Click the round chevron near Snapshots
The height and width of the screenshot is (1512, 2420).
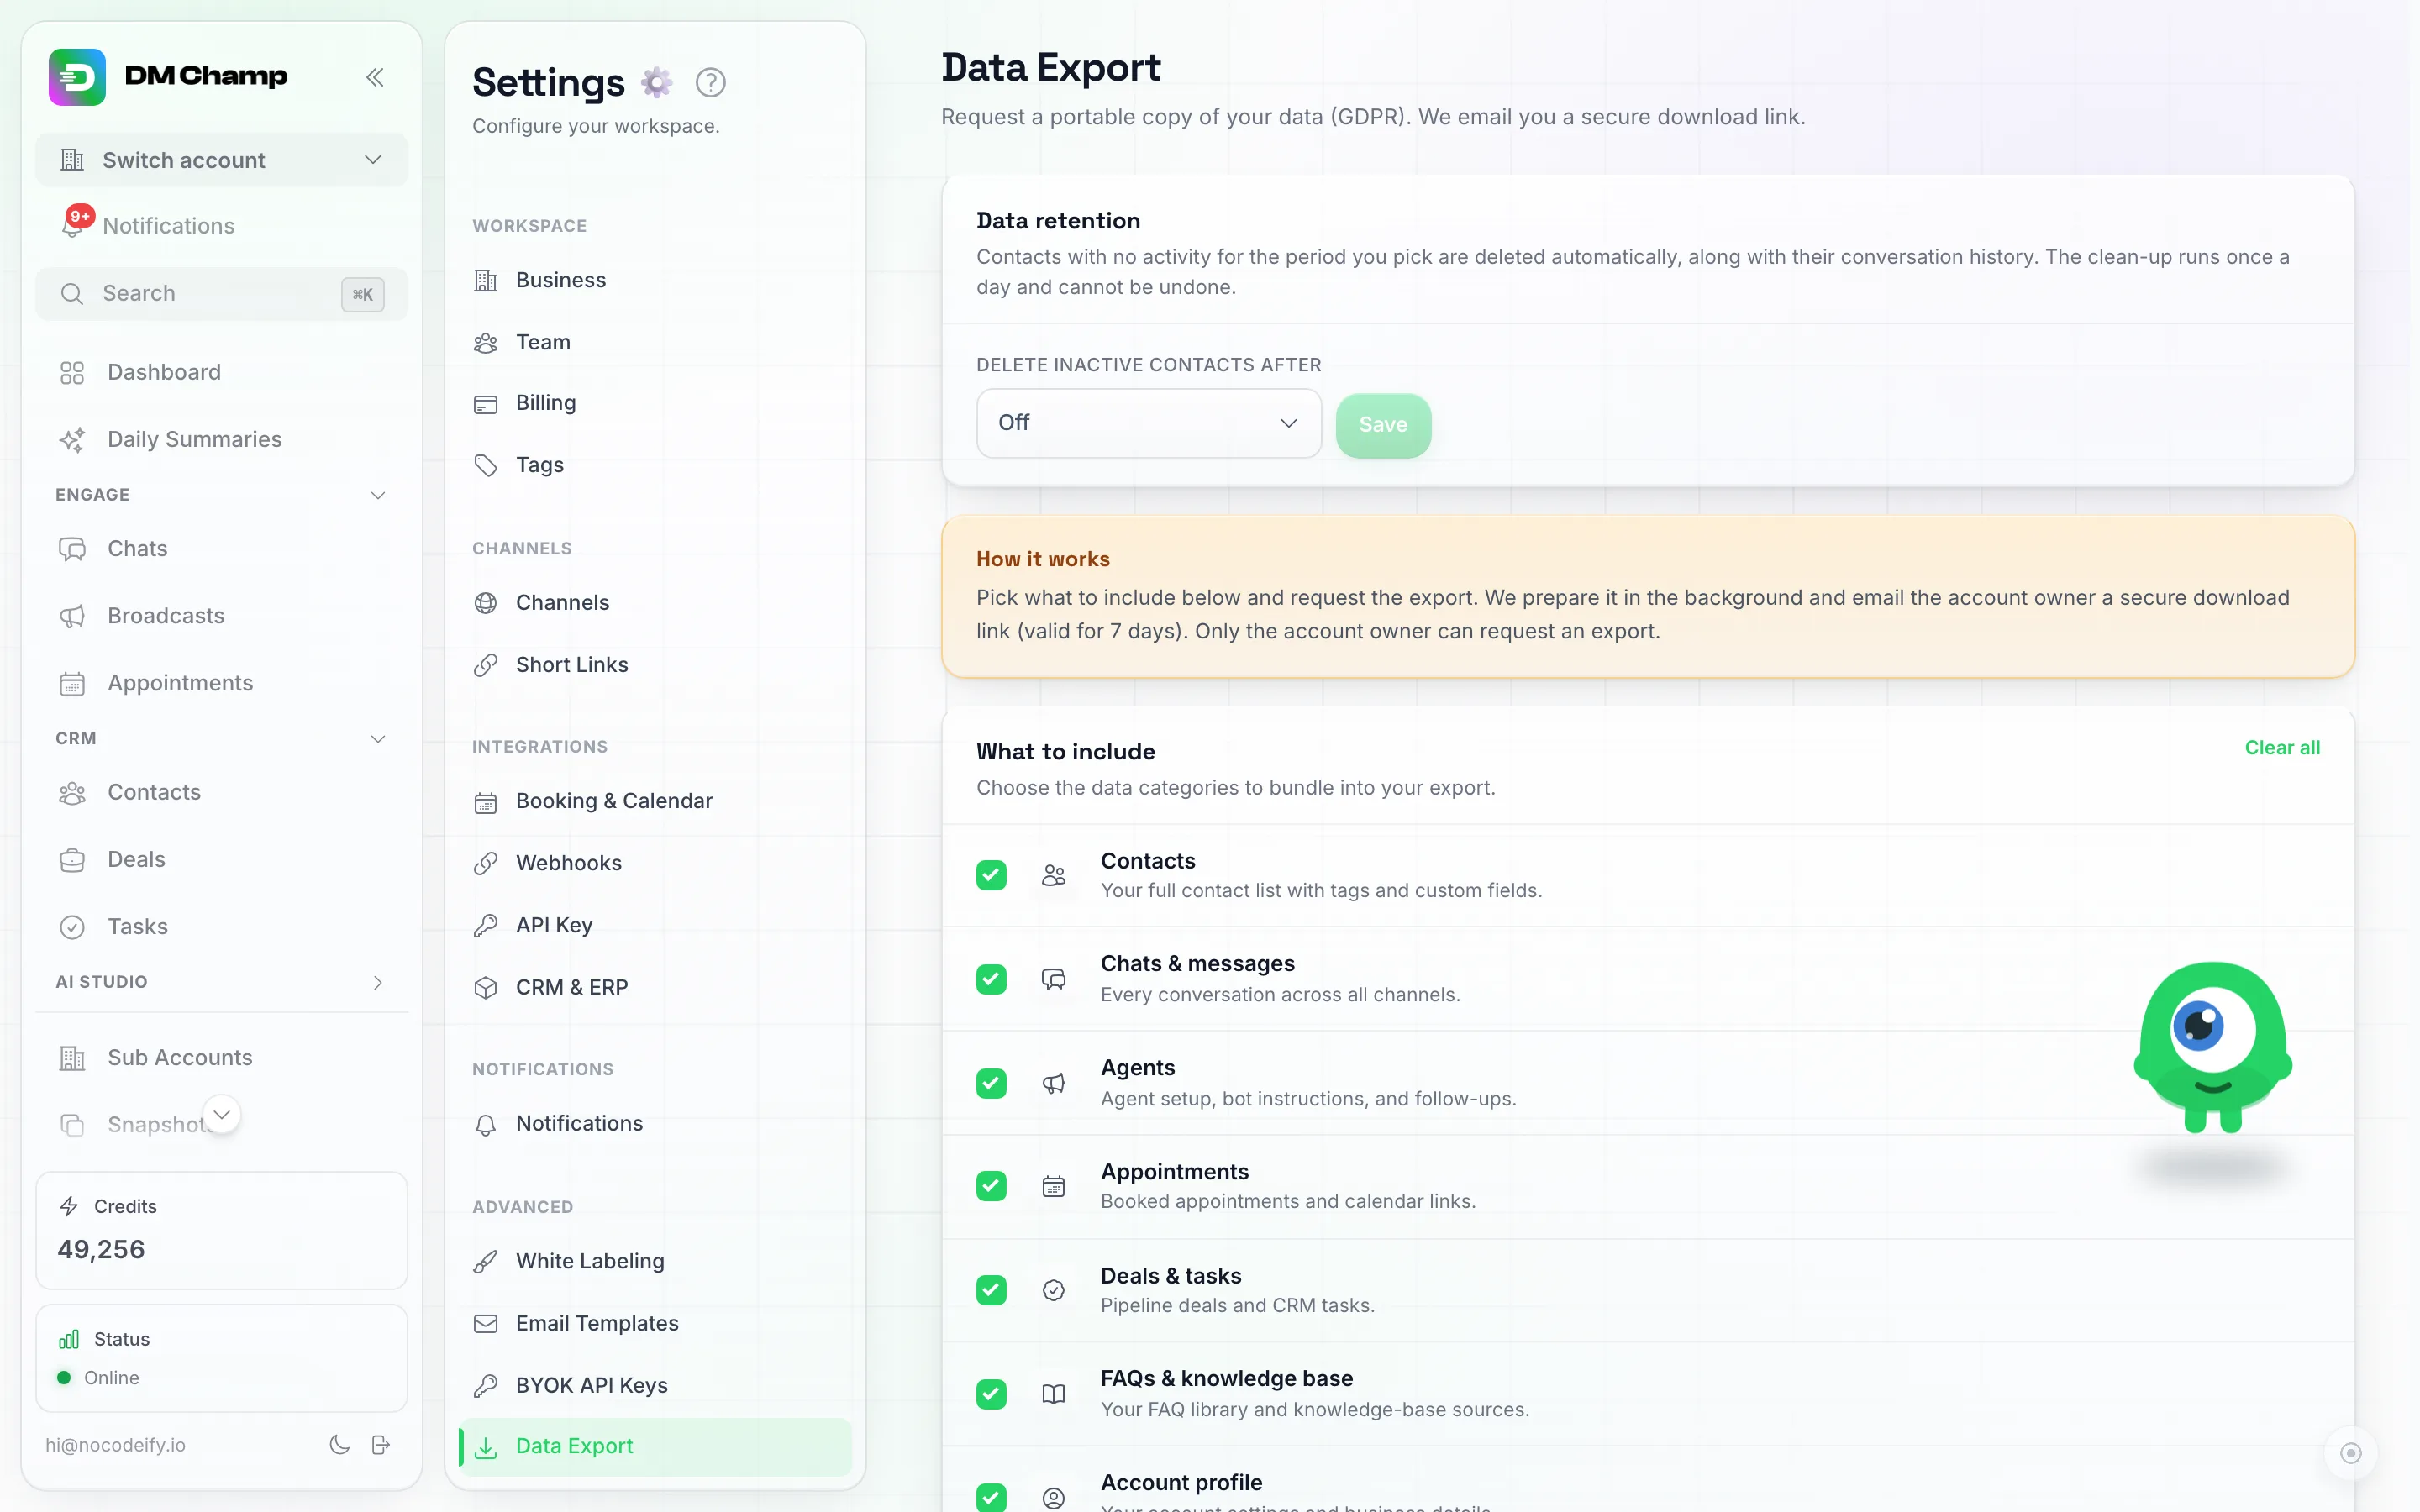click(x=222, y=1114)
